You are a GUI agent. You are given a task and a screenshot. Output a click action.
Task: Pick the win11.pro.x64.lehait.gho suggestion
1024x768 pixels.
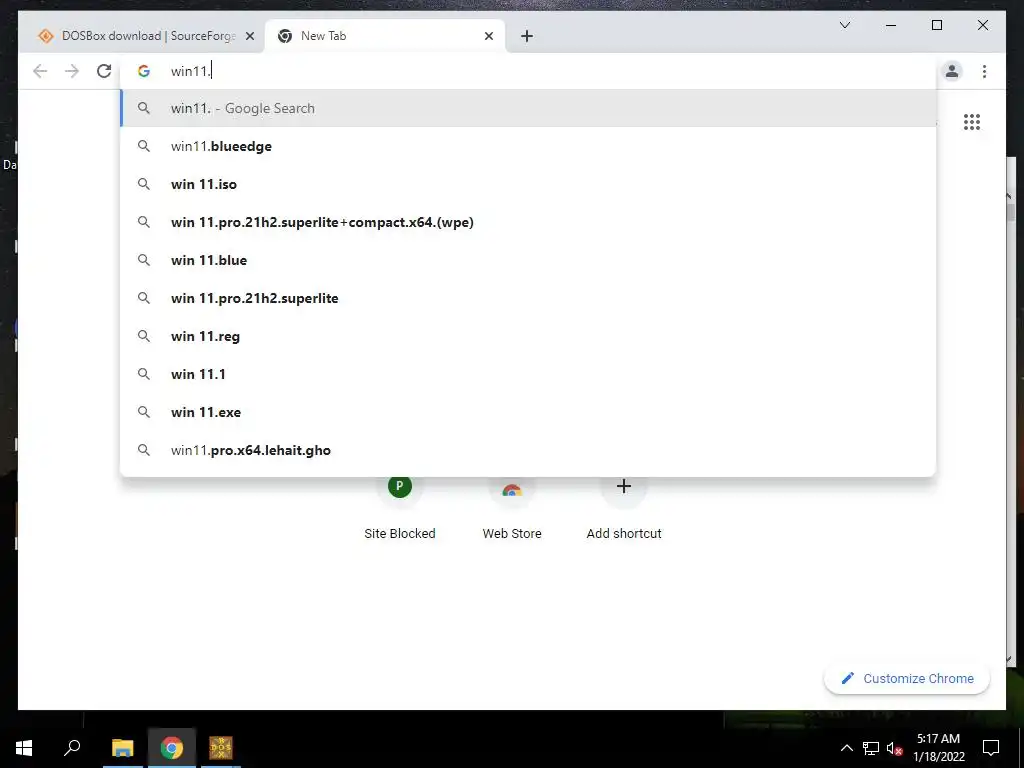click(x=528, y=450)
